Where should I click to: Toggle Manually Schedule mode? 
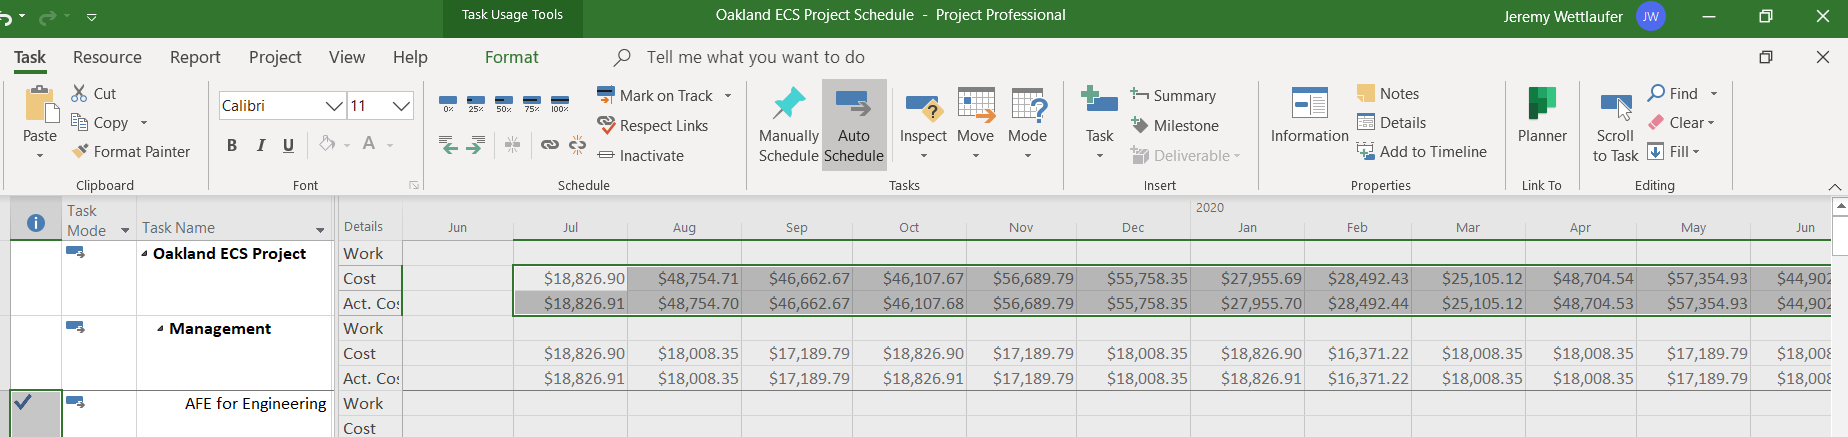[789, 125]
